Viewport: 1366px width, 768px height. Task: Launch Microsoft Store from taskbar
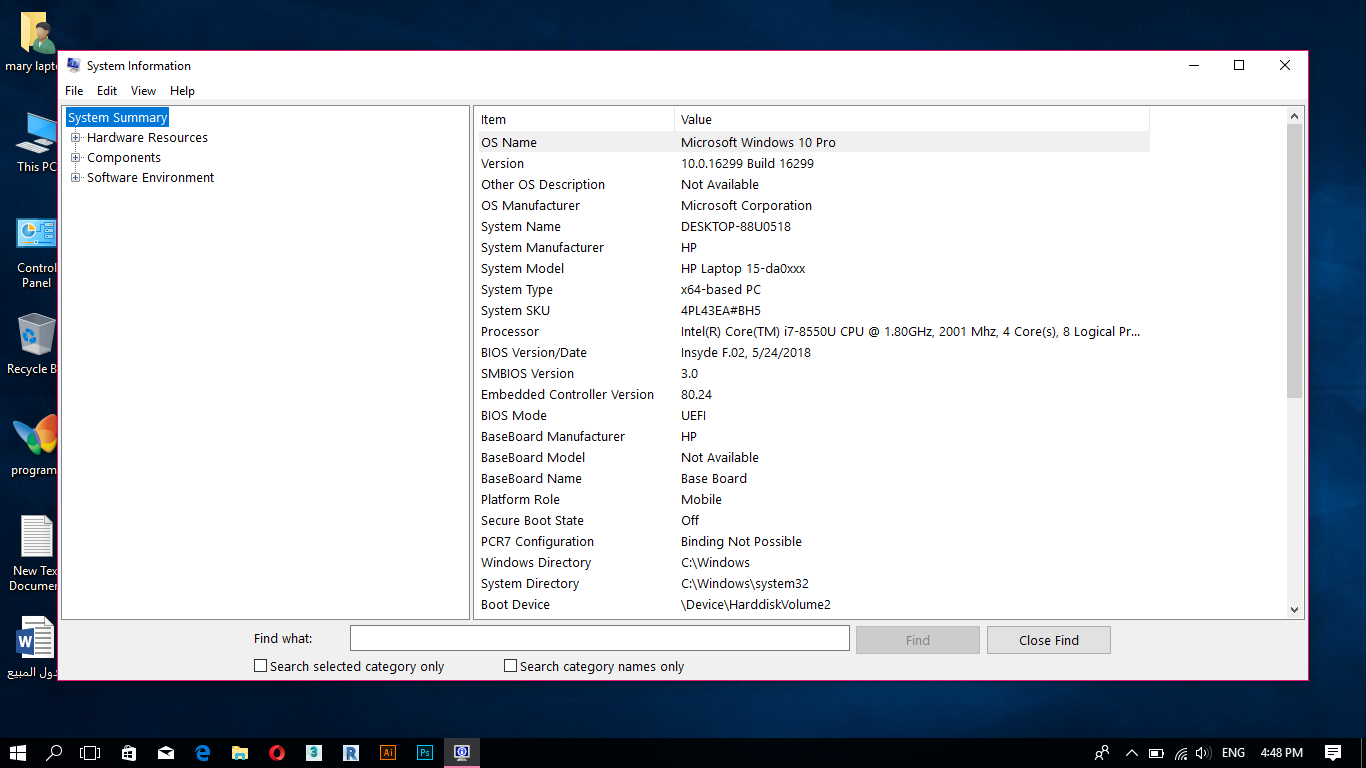coord(129,753)
